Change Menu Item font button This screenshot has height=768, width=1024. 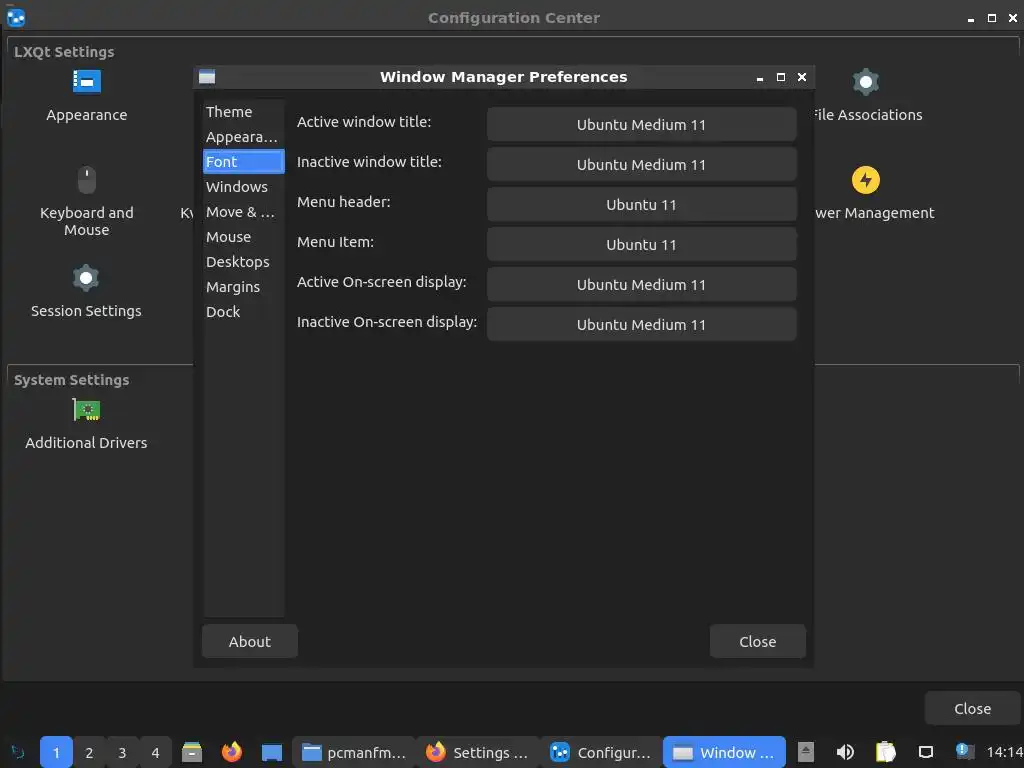click(x=641, y=244)
